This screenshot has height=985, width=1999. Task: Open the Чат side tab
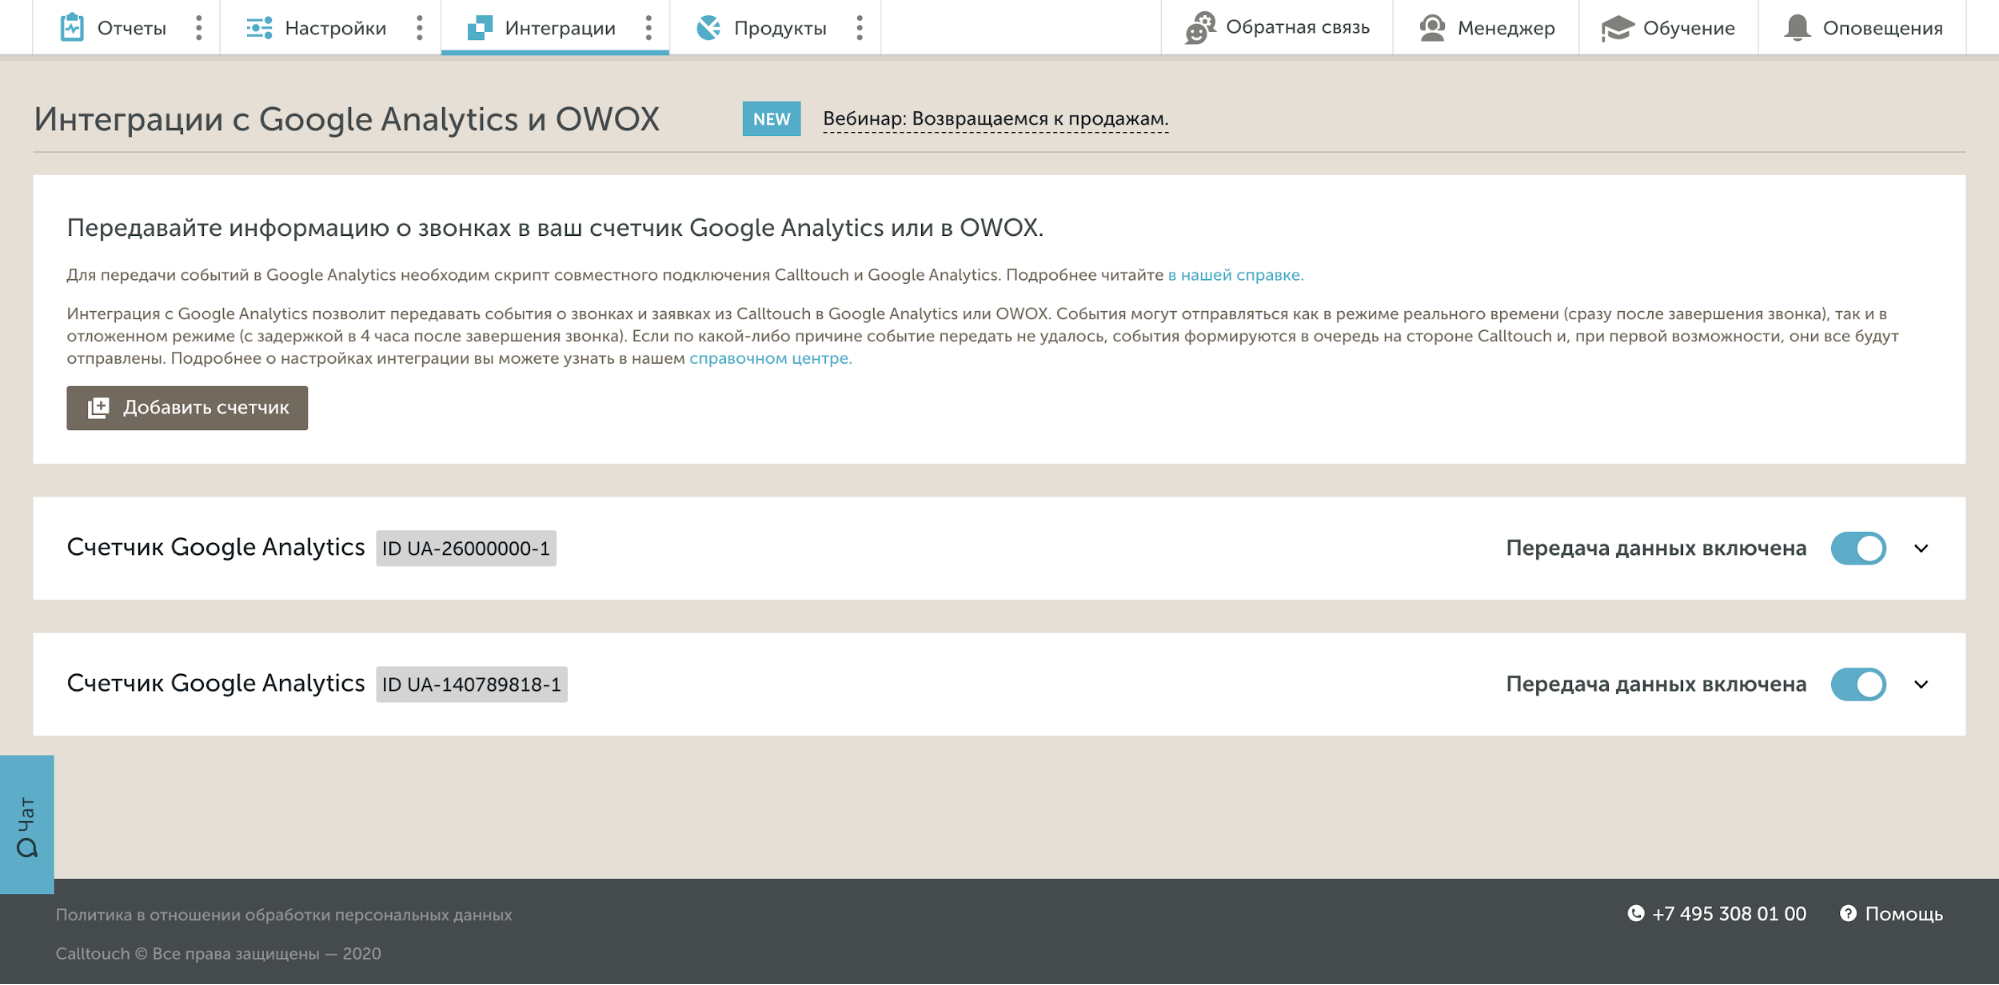27,824
